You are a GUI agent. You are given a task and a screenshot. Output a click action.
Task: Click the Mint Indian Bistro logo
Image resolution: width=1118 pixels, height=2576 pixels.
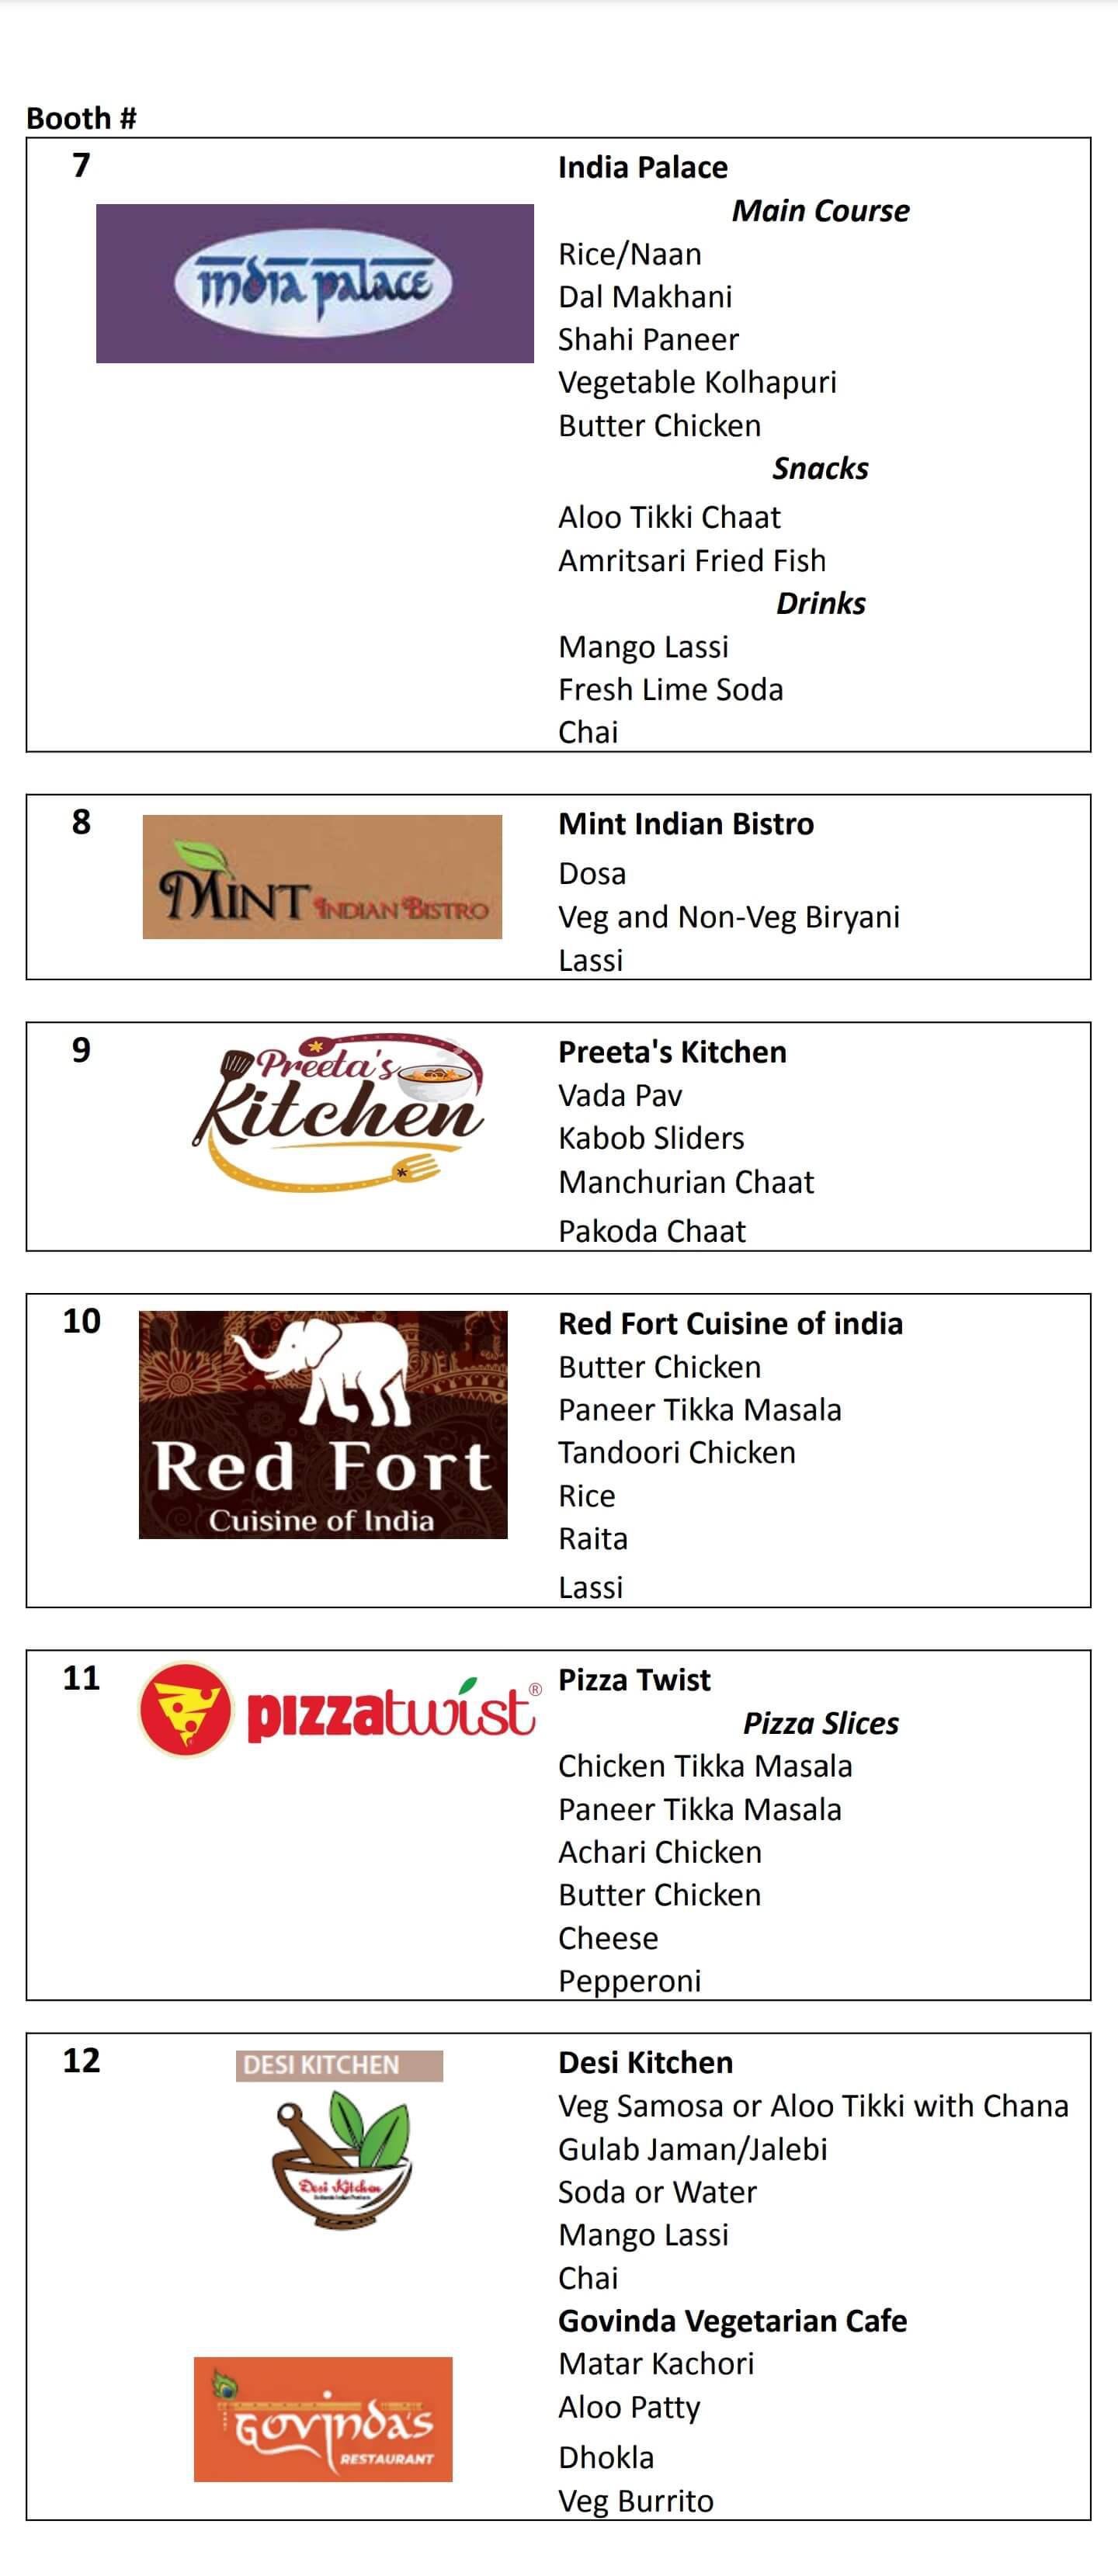pos(322,876)
